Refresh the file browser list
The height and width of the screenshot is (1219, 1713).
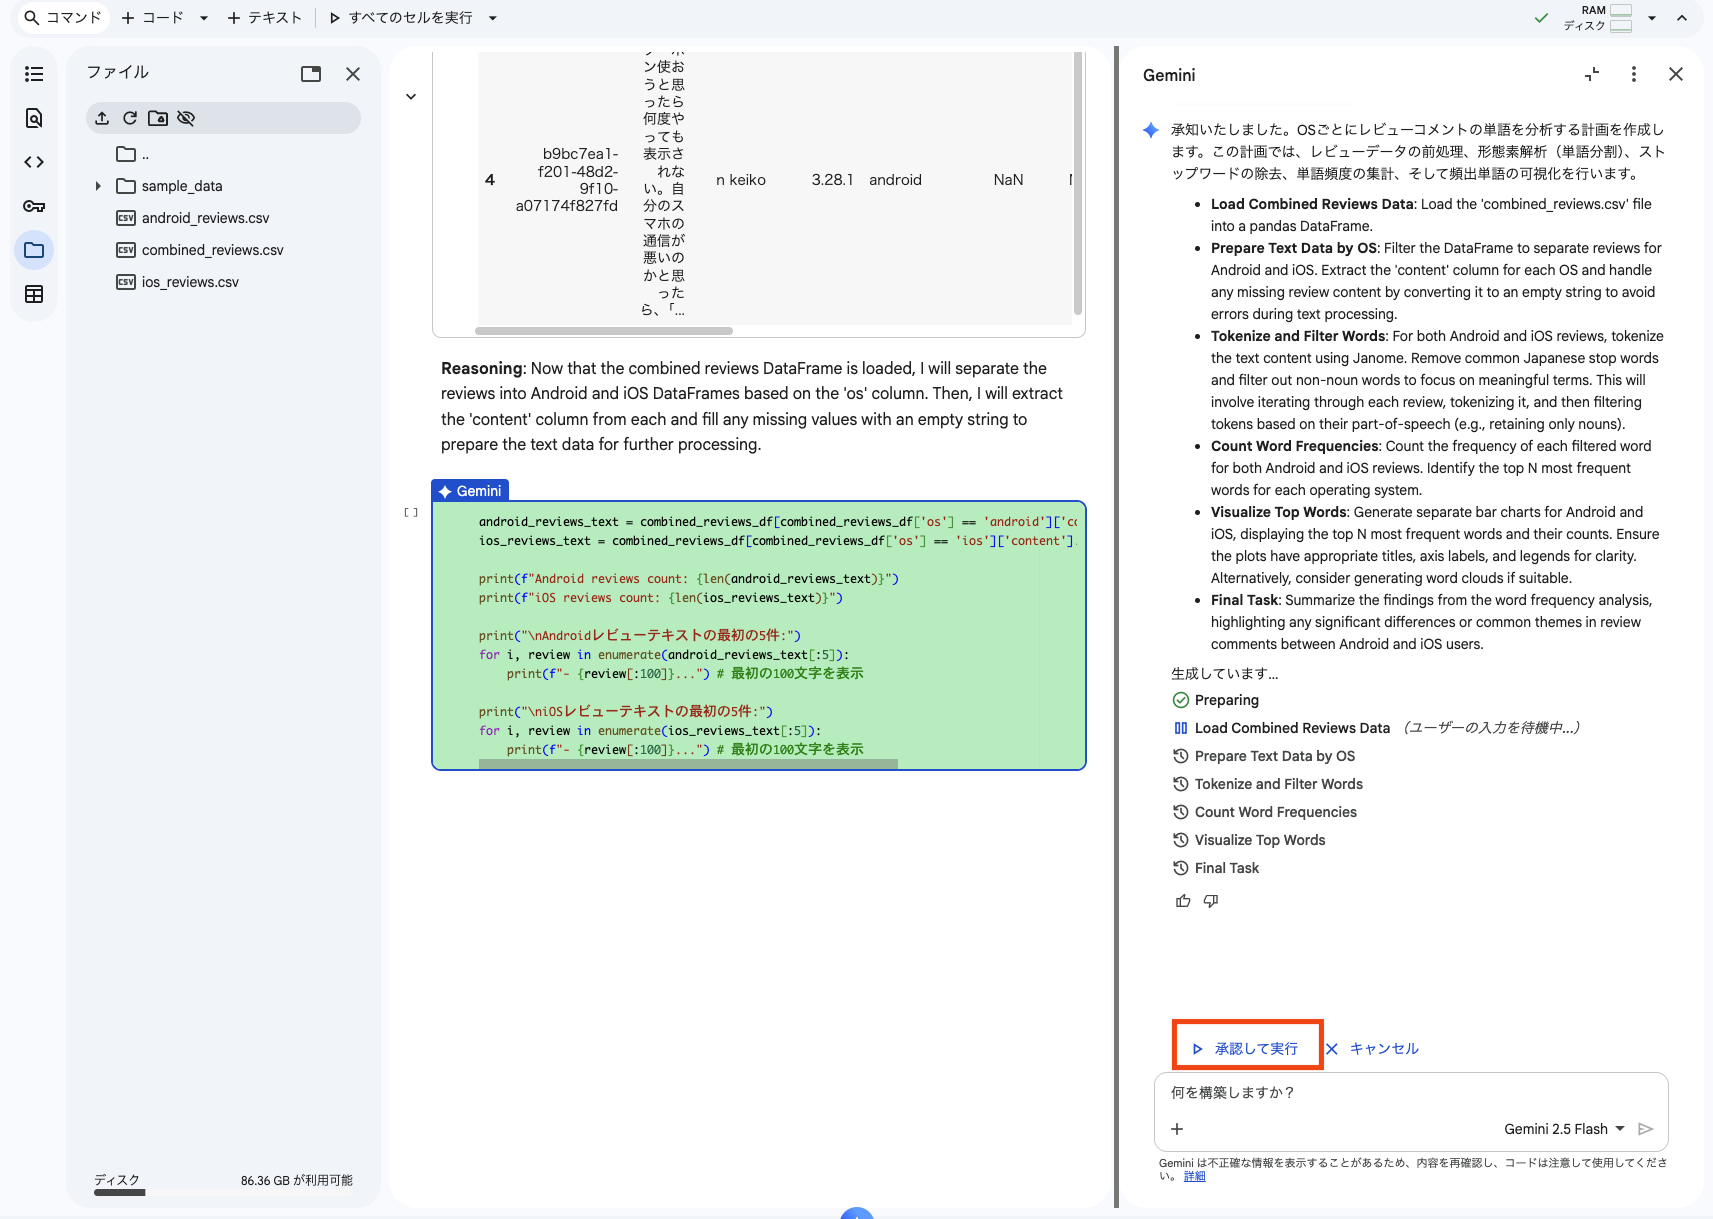point(130,118)
